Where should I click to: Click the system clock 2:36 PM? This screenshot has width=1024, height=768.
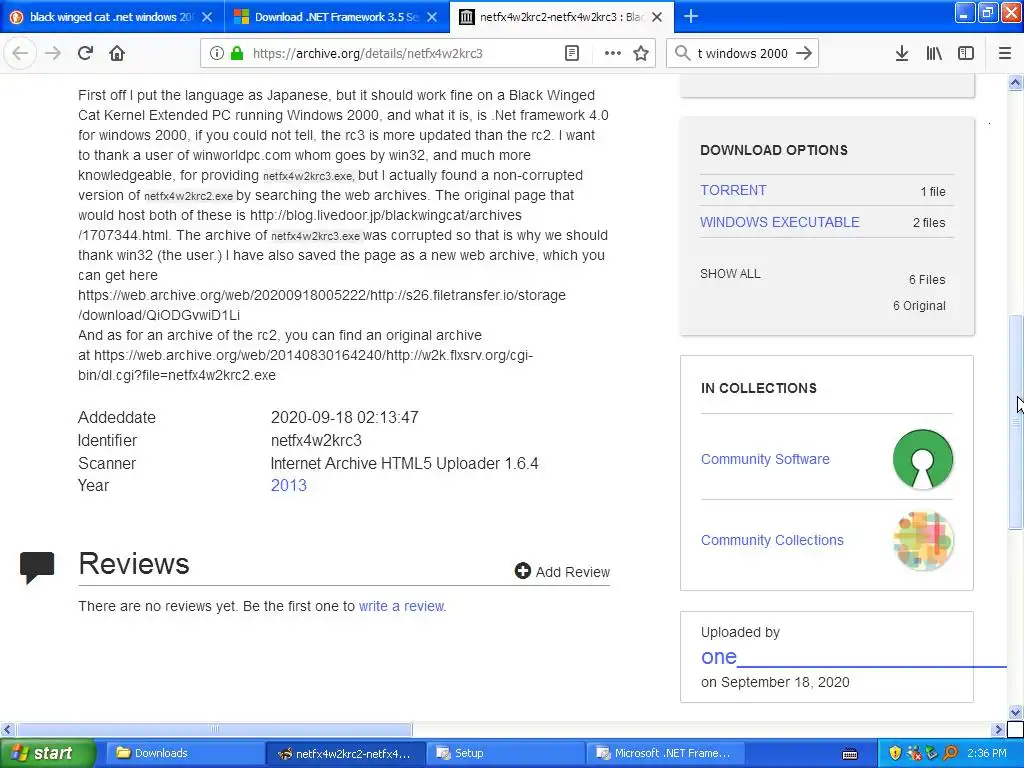click(x=987, y=753)
